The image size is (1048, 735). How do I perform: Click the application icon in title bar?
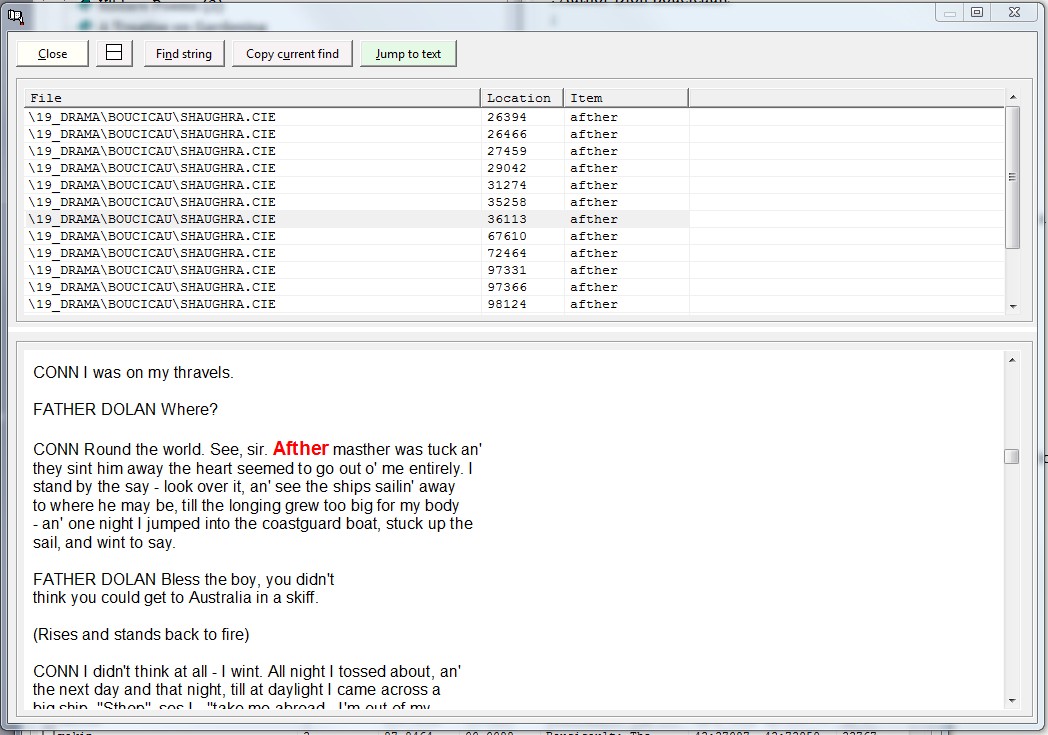pyautogui.click(x=15, y=15)
